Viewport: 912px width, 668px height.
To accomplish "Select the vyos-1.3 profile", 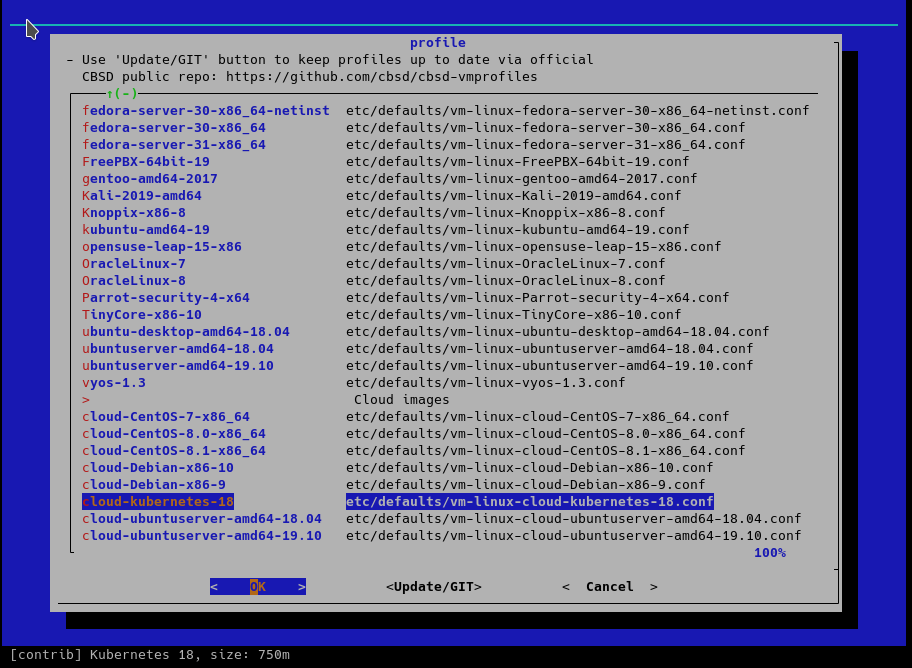I will [114, 382].
